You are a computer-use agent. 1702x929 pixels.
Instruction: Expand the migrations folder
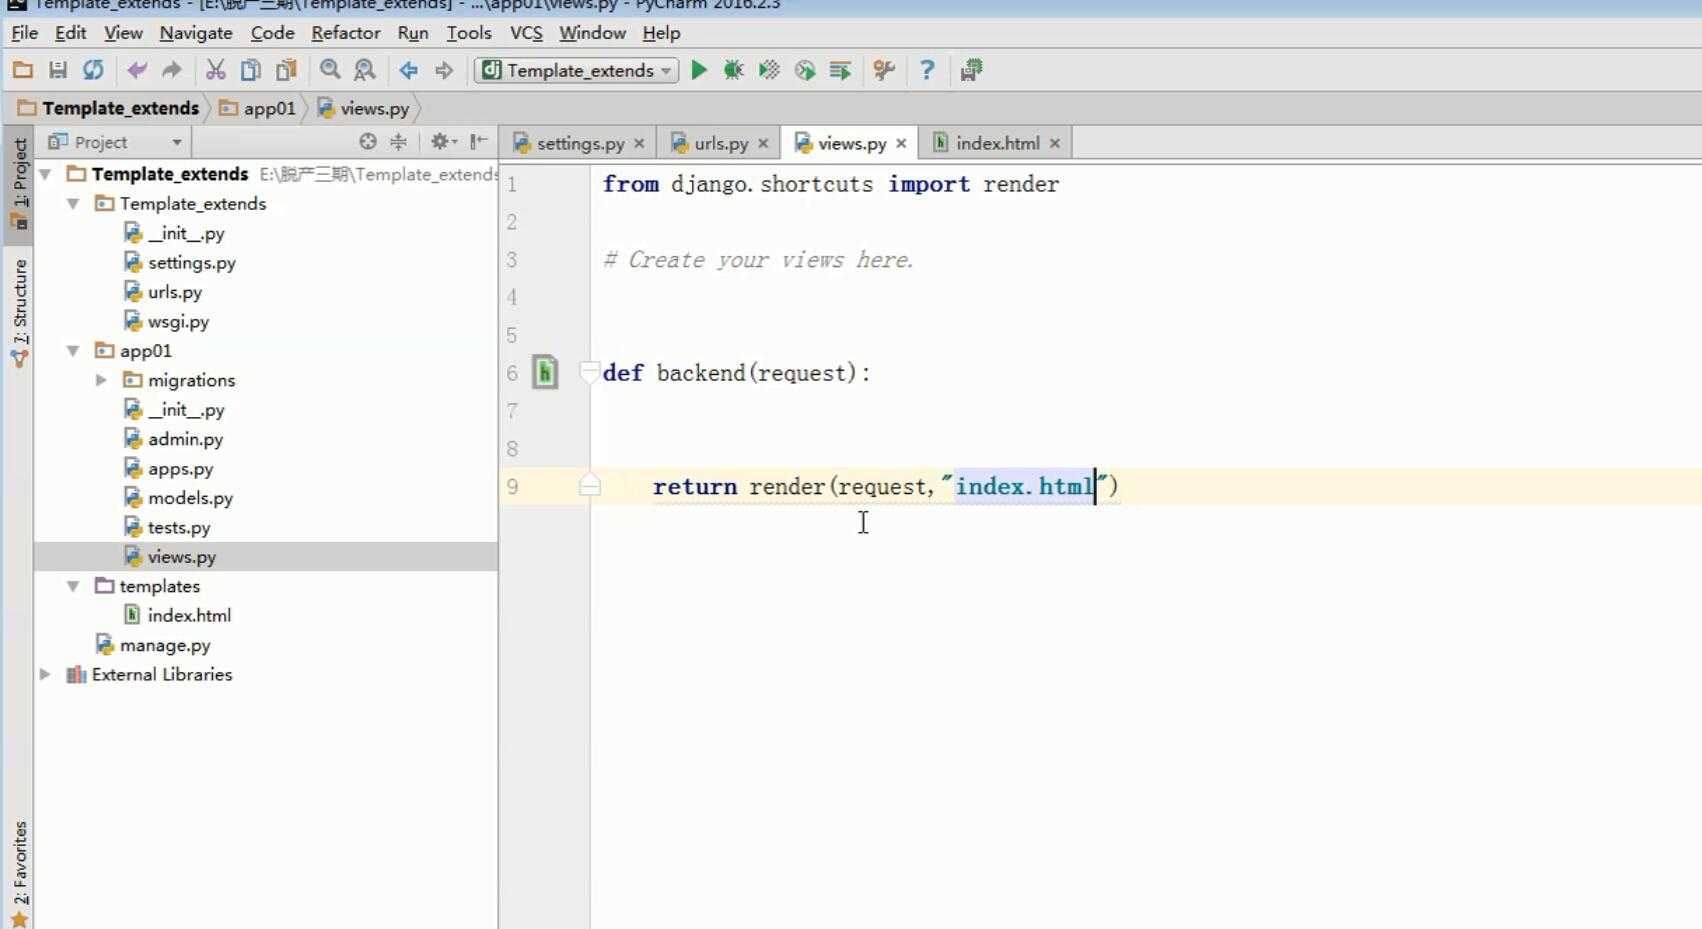coord(101,380)
